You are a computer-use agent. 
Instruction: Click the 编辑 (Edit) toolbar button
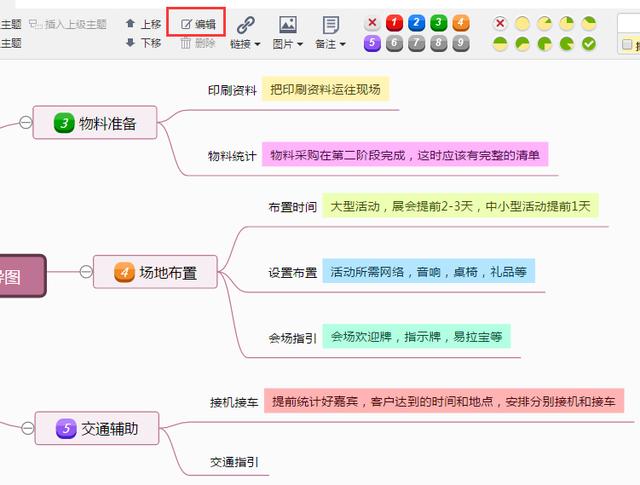[197, 23]
